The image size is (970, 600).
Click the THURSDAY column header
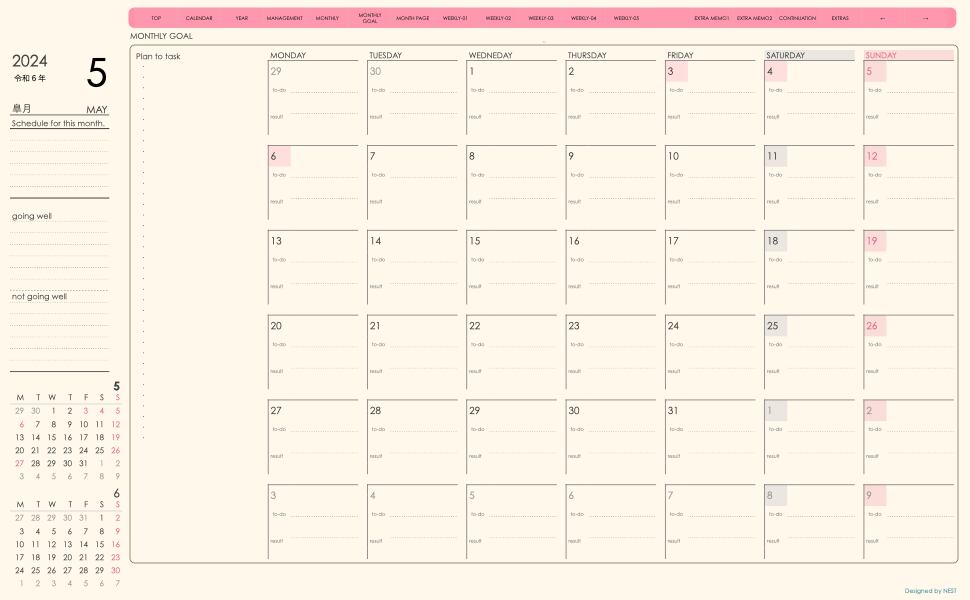point(587,55)
